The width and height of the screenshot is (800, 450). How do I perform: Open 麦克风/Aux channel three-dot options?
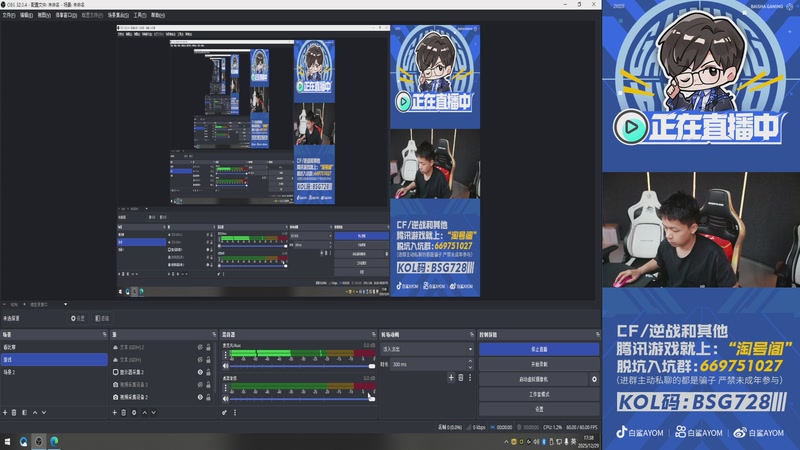(x=226, y=355)
